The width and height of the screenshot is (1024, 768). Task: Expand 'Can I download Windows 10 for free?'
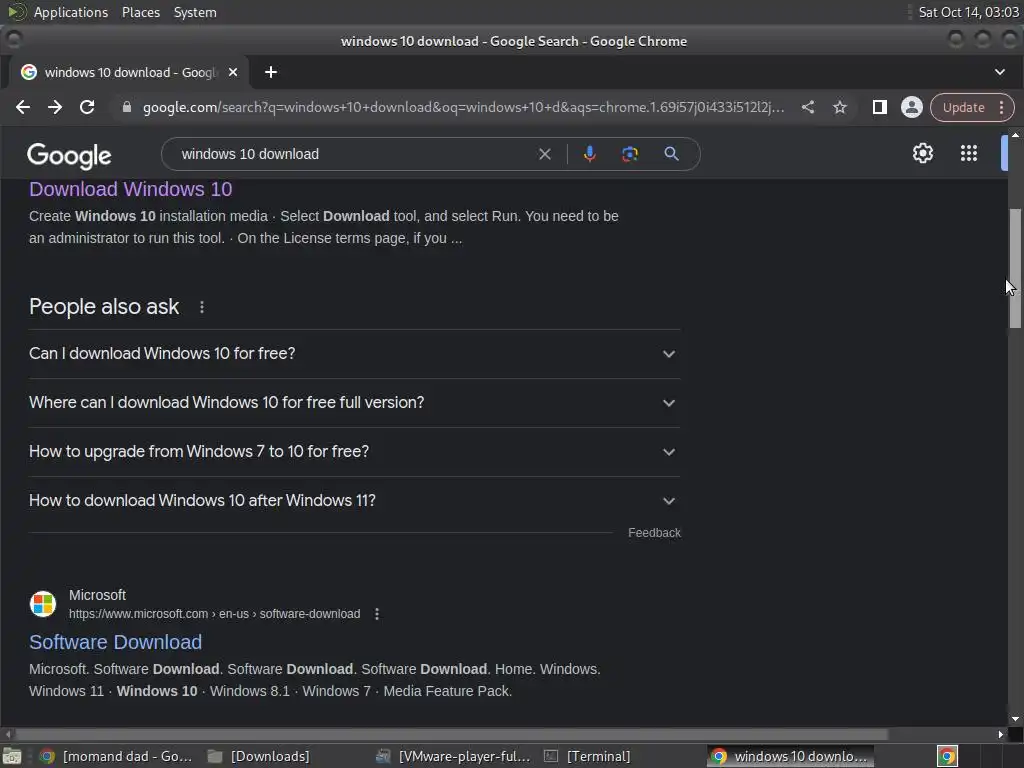(355, 353)
